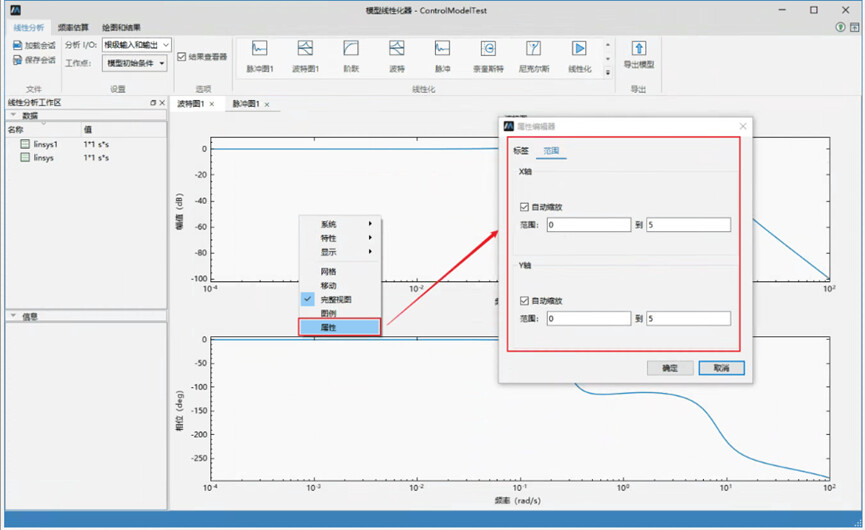The height and width of the screenshot is (530, 865).
Task: Click the 导出模型 export model icon
Action: pos(639,48)
